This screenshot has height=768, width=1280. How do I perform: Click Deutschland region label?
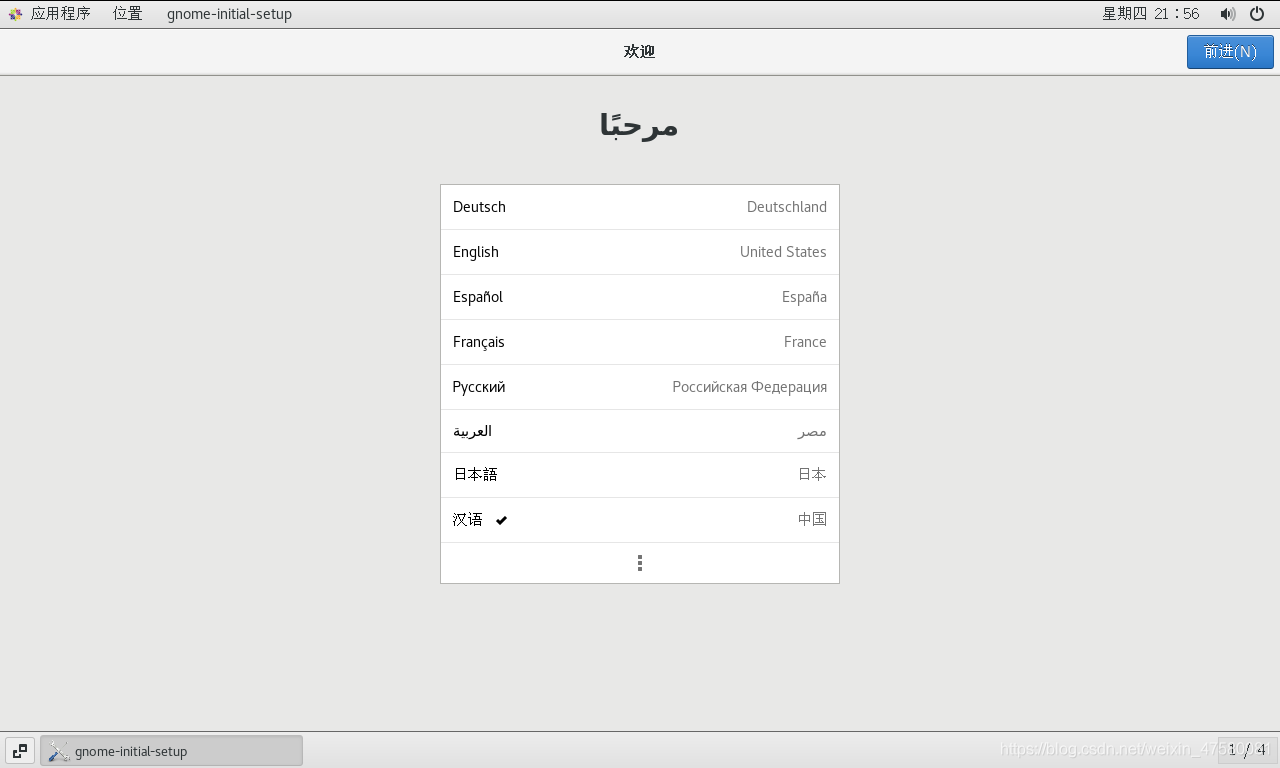click(x=787, y=207)
